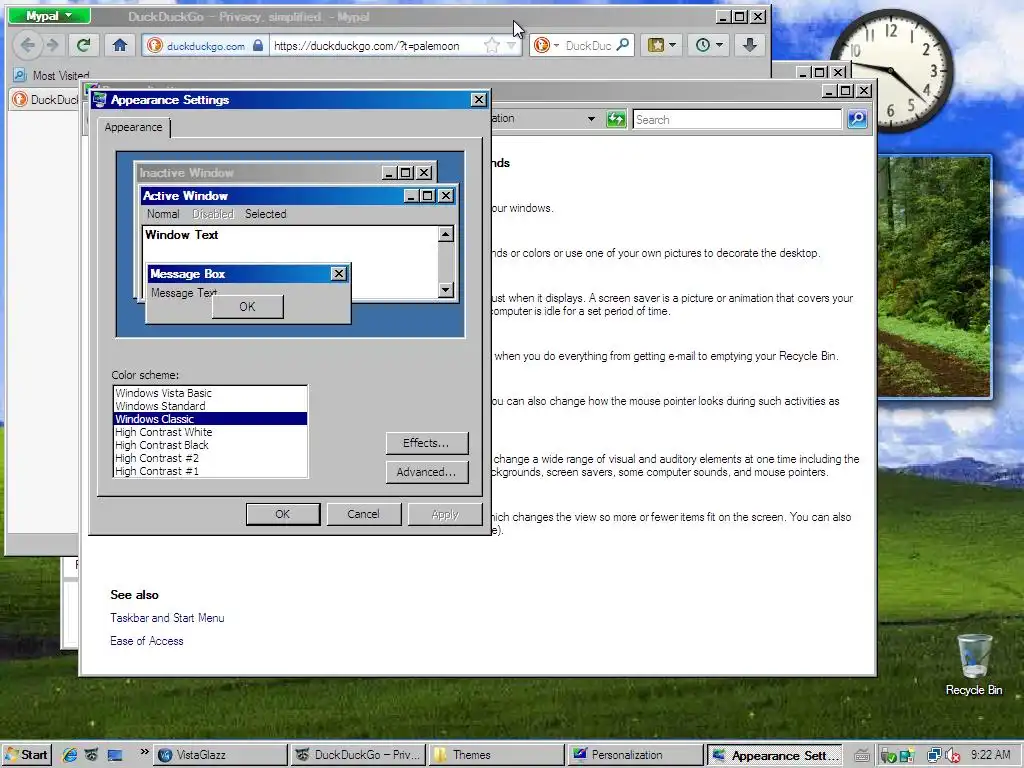Open the Recycle Bin desktop icon

[x=974, y=665]
